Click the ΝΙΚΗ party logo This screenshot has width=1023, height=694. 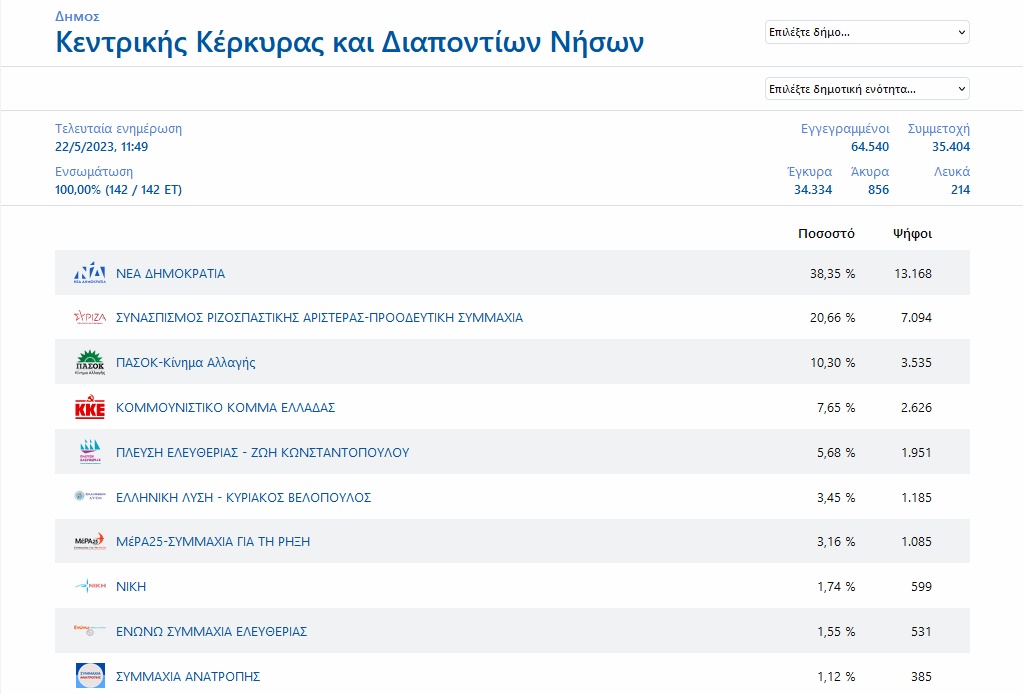pos(90,586)
